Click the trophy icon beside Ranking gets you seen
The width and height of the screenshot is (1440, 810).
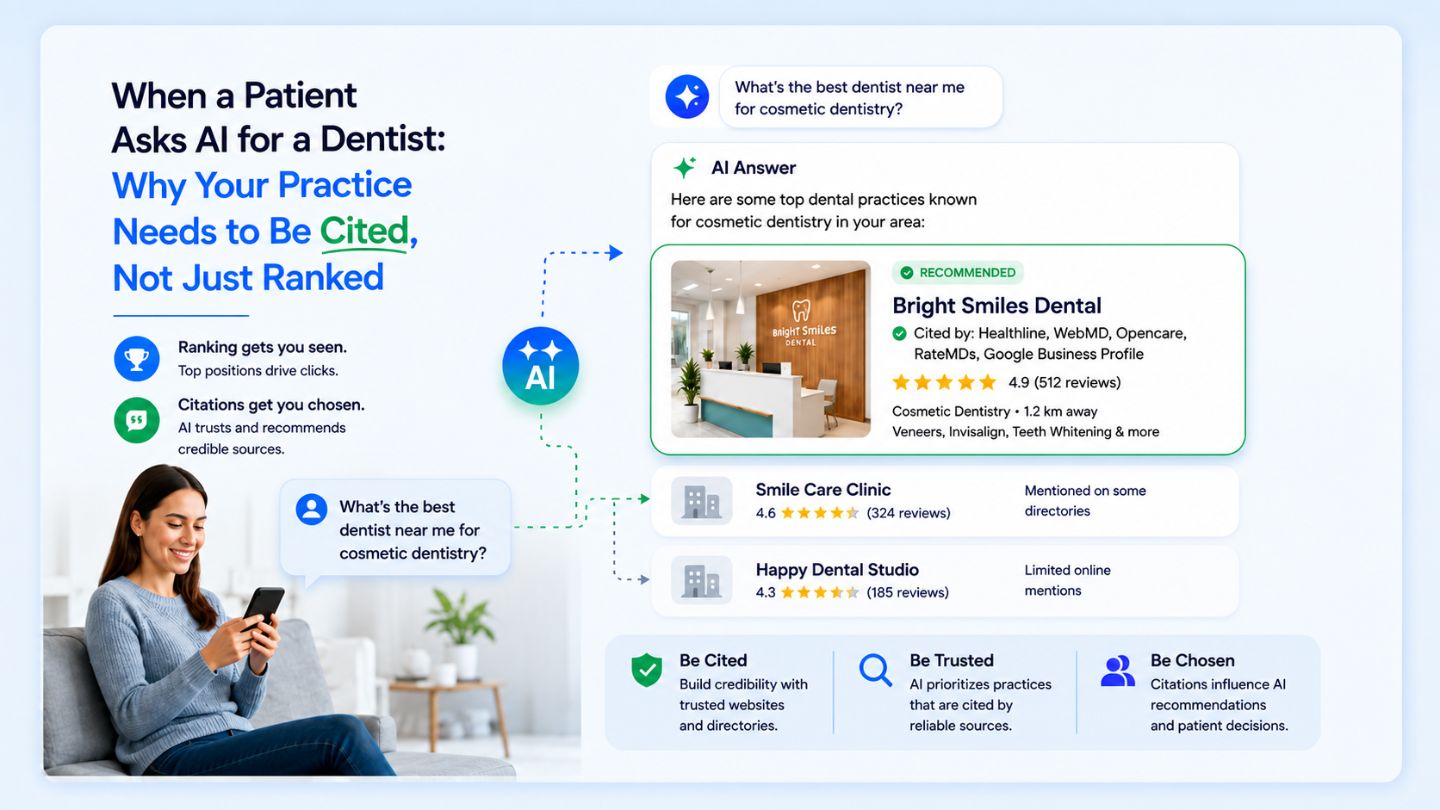click(x=137, y=358)
